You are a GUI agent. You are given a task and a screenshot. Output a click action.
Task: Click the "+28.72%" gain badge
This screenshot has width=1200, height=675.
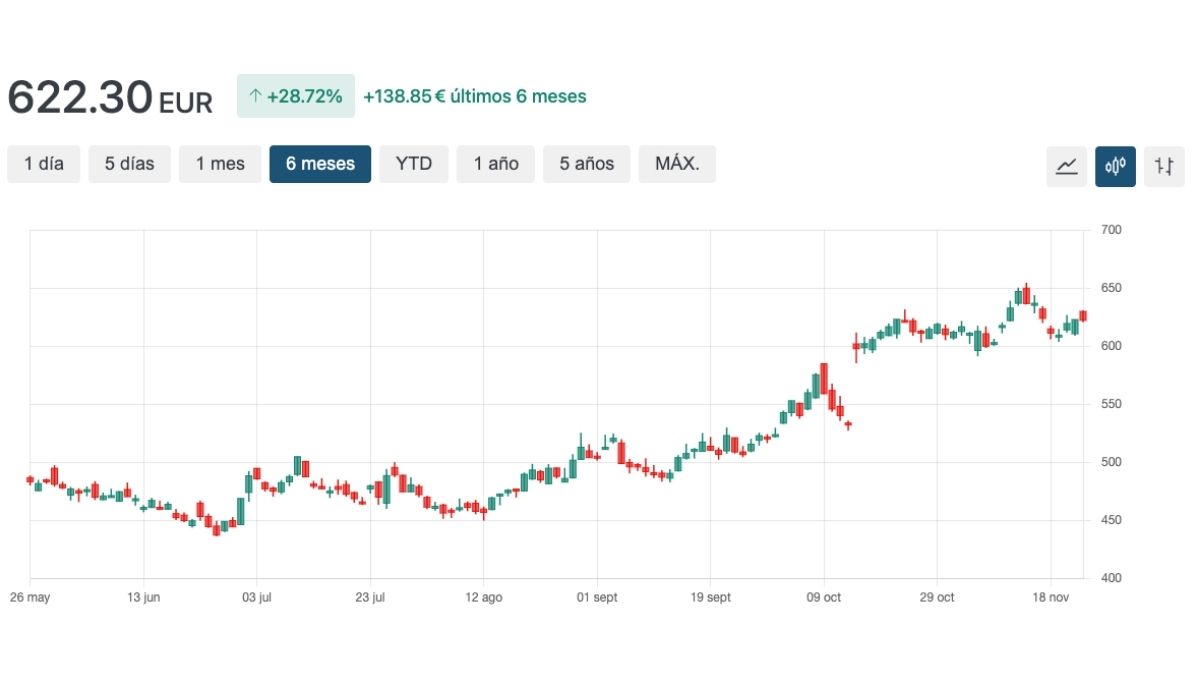pyautogui.click(x=296, y=96)
